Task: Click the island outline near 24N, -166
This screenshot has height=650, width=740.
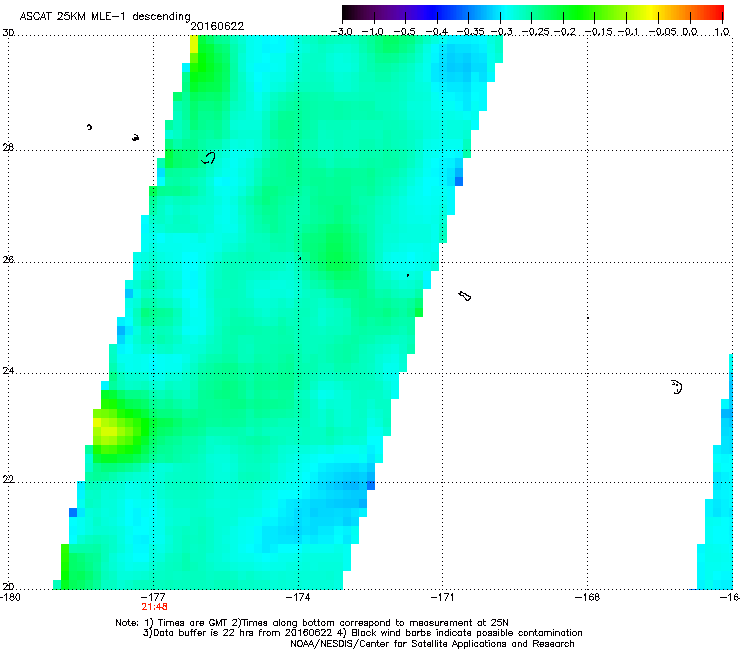Action: (x=677, y=387)
